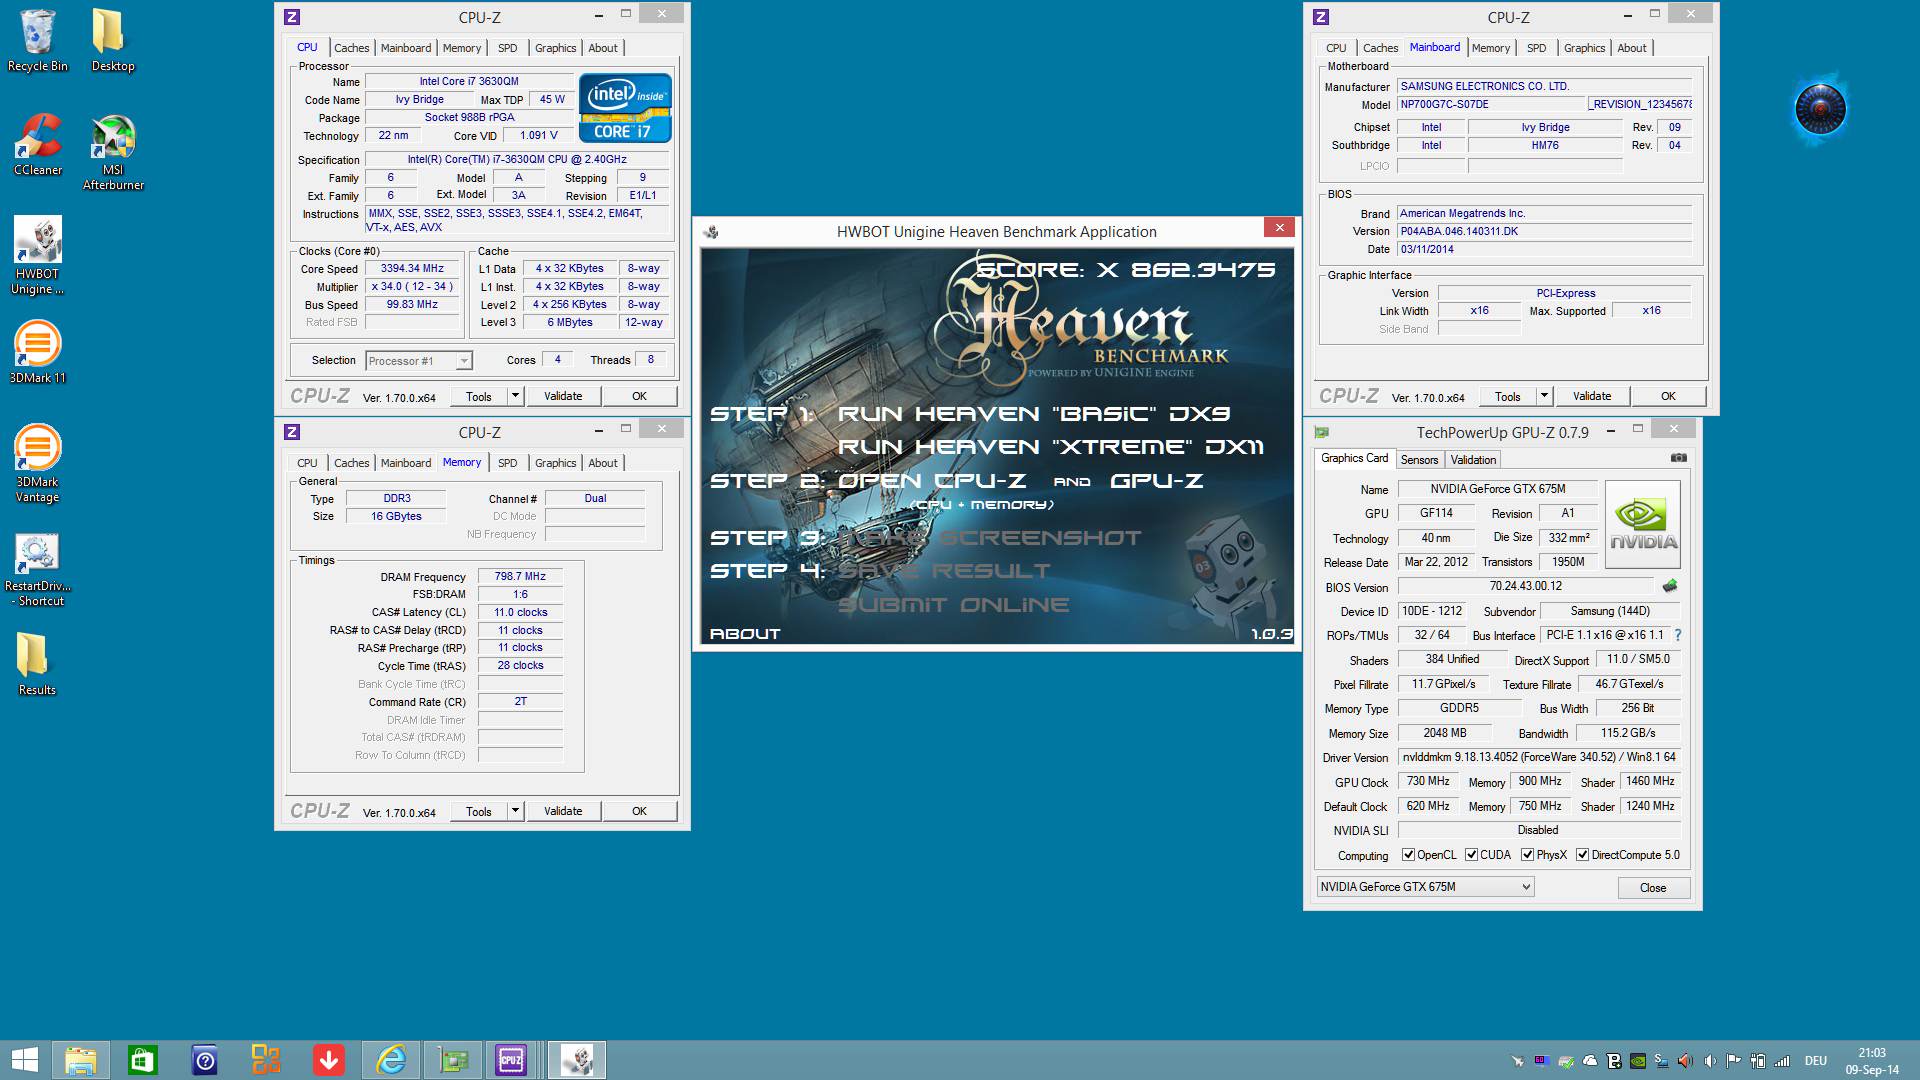Launch 3DMark 11 desktop shortcut
Image resolution: width=1920 pixels, height=1080 pixels.
click(37, 352)
